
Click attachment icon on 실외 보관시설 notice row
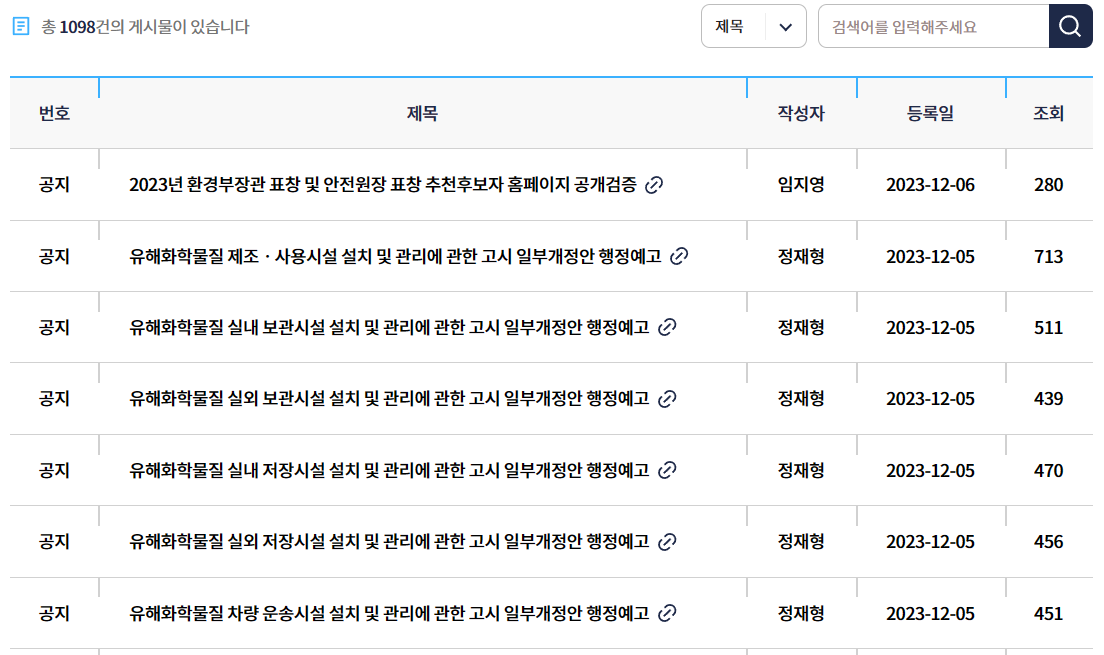click(667, 399)
